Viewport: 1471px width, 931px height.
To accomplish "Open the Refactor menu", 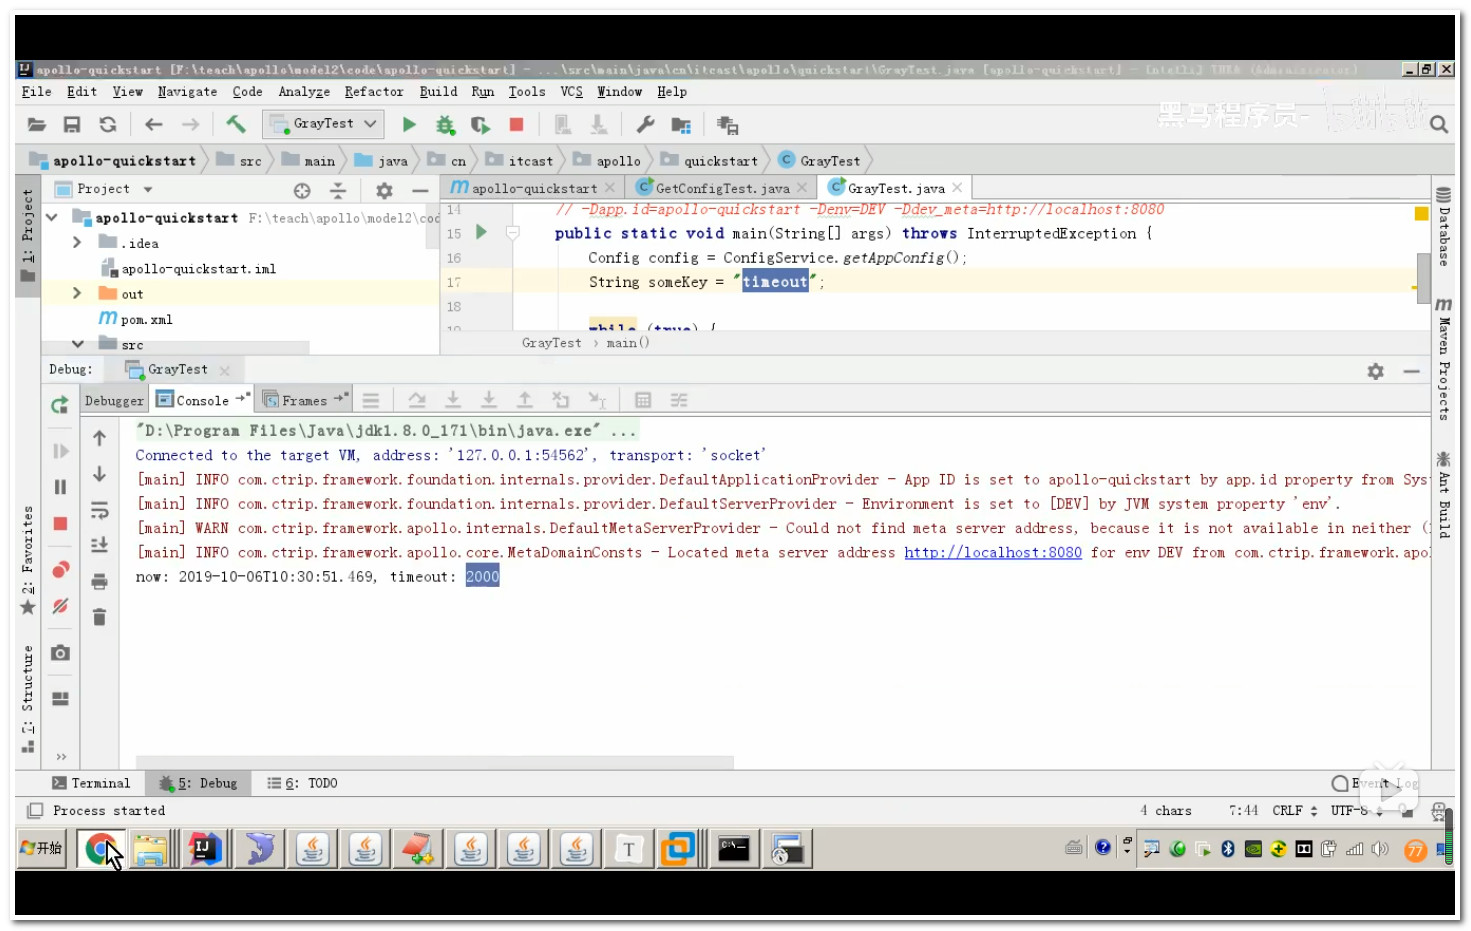I will 374,92.
